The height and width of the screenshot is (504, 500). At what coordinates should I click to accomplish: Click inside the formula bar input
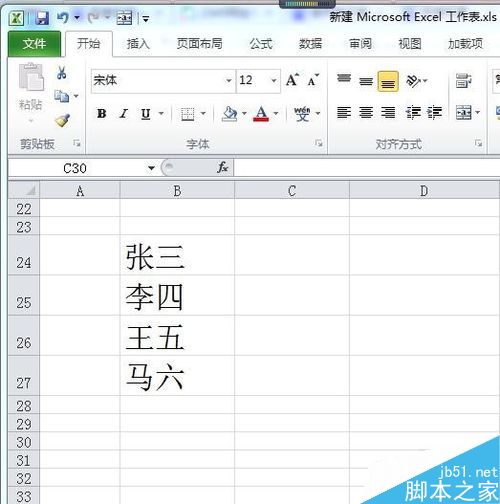point(367,168)
